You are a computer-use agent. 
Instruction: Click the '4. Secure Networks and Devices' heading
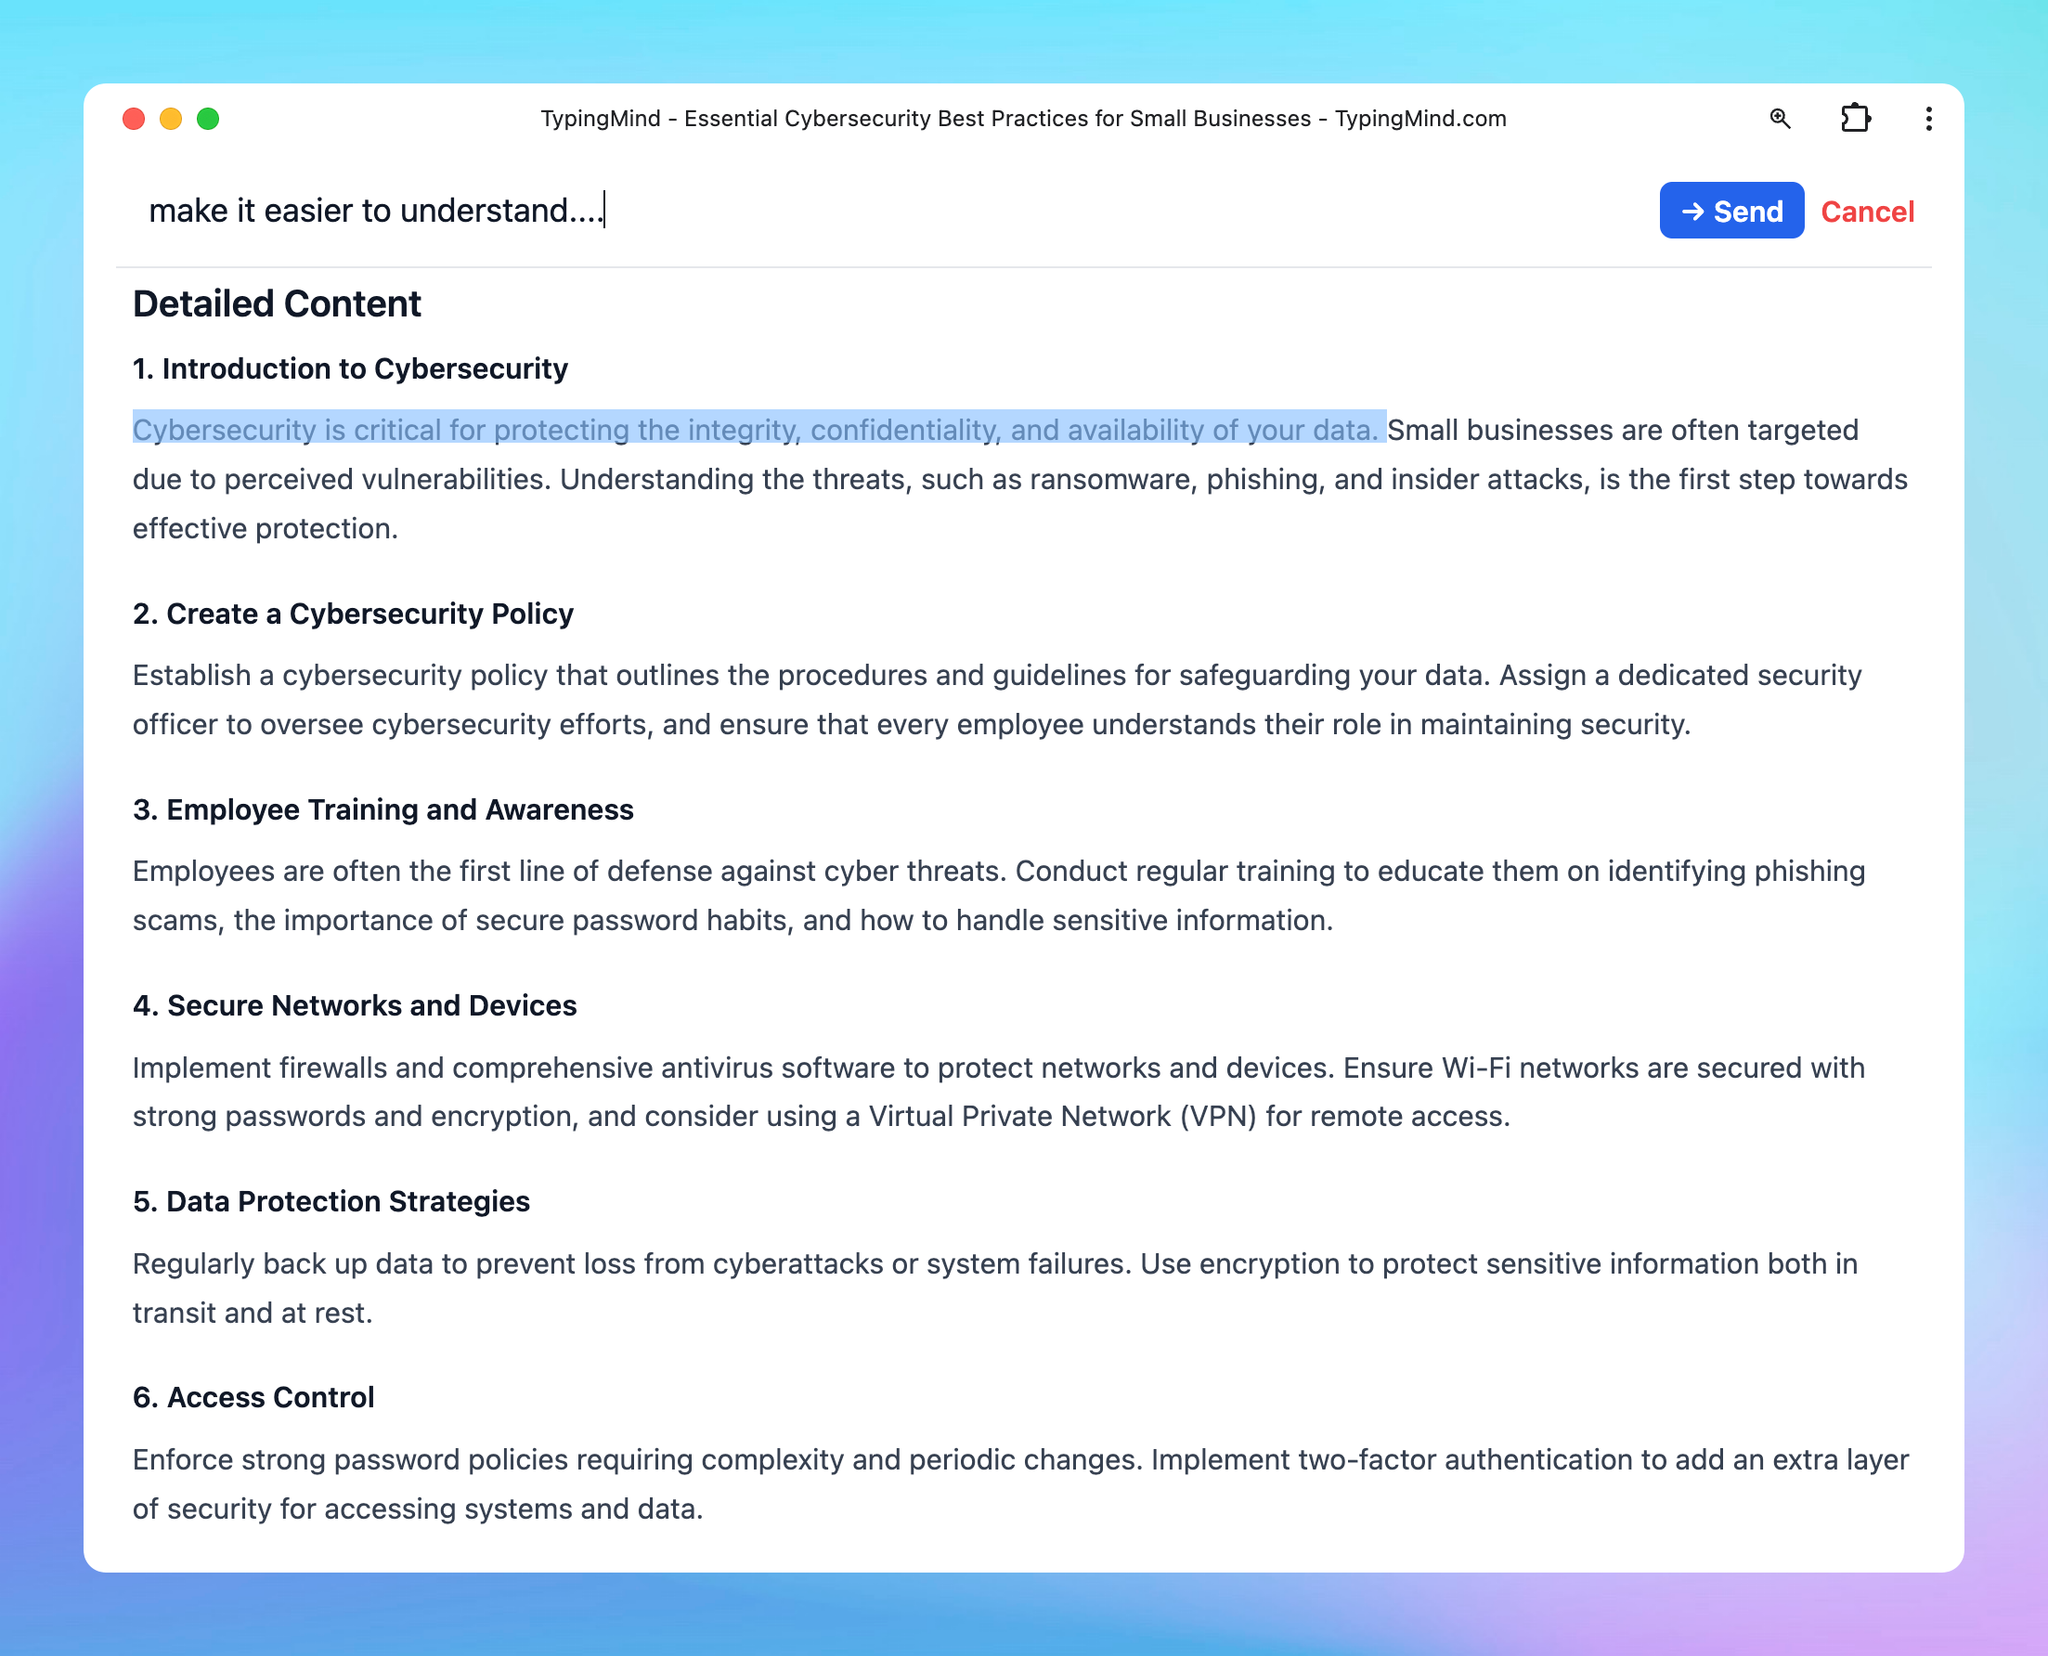click(355, 1006)
